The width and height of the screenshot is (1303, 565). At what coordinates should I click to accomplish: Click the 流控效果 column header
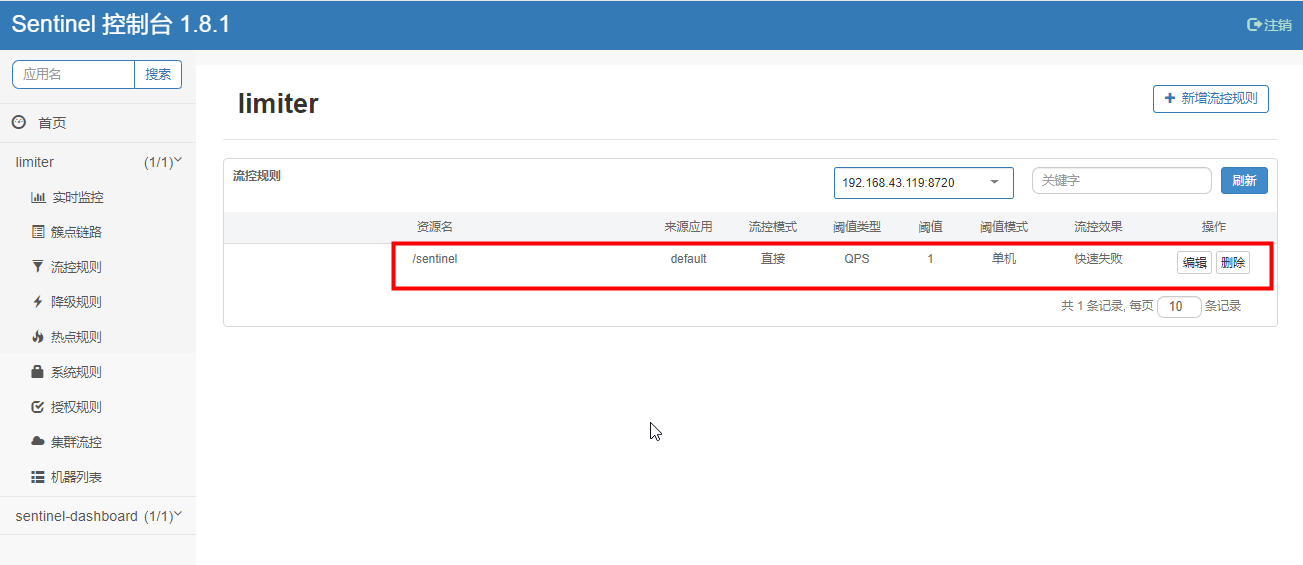coord(1098,227)
